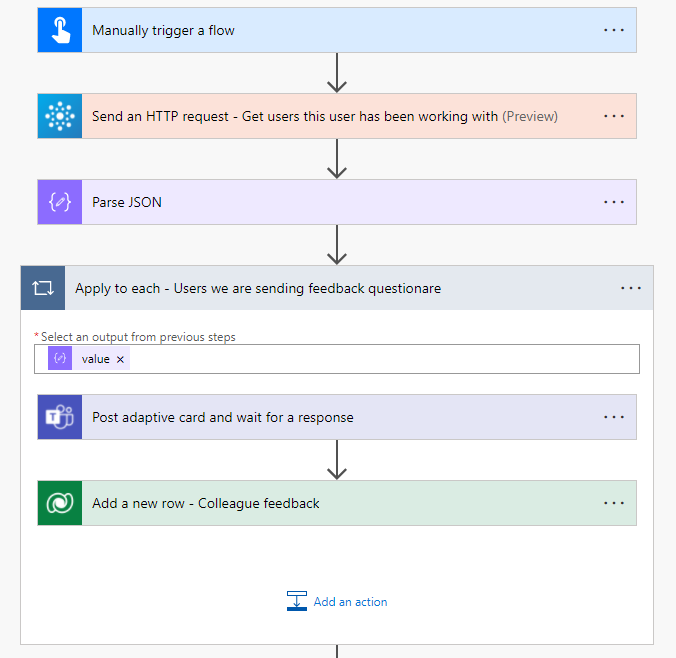Click the Add an action link

pyautogui.click(x=350, y=602)
